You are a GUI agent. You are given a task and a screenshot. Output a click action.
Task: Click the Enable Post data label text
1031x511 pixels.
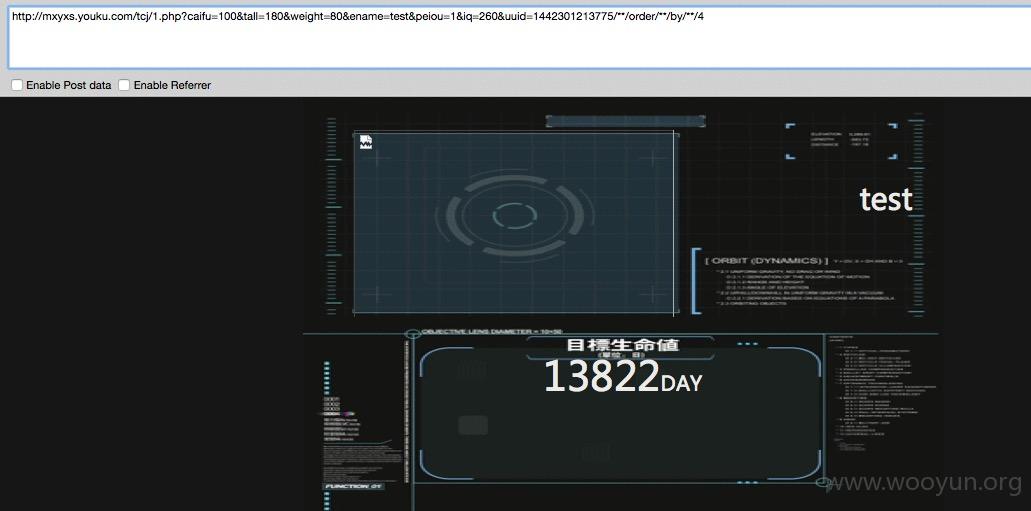coord(69,85)
